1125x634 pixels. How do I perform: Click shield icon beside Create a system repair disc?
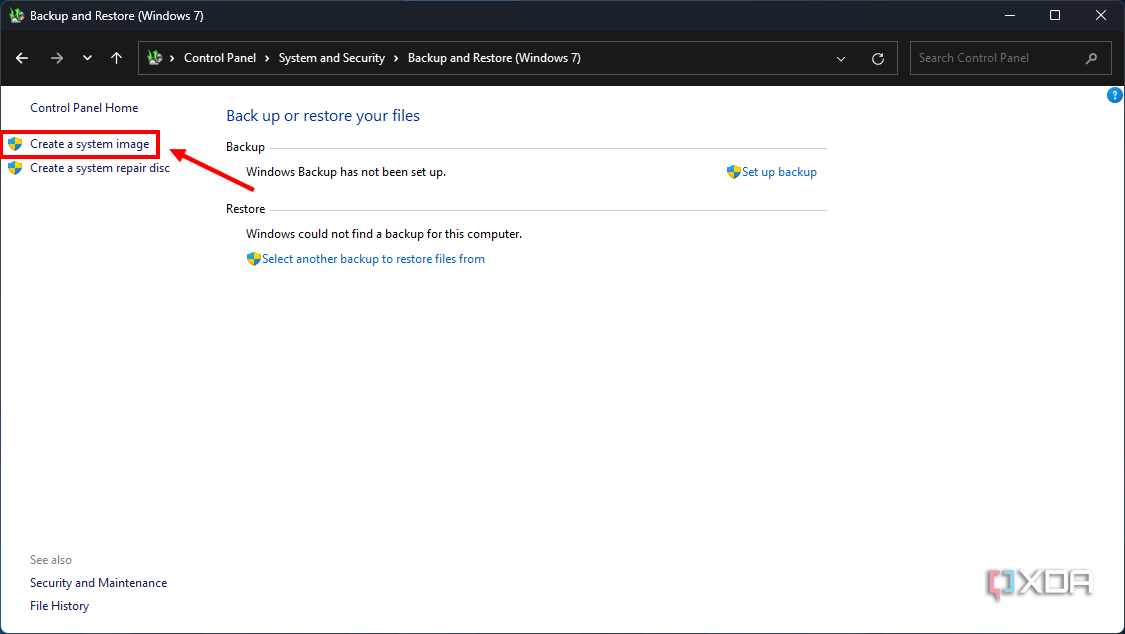(15, 168)
